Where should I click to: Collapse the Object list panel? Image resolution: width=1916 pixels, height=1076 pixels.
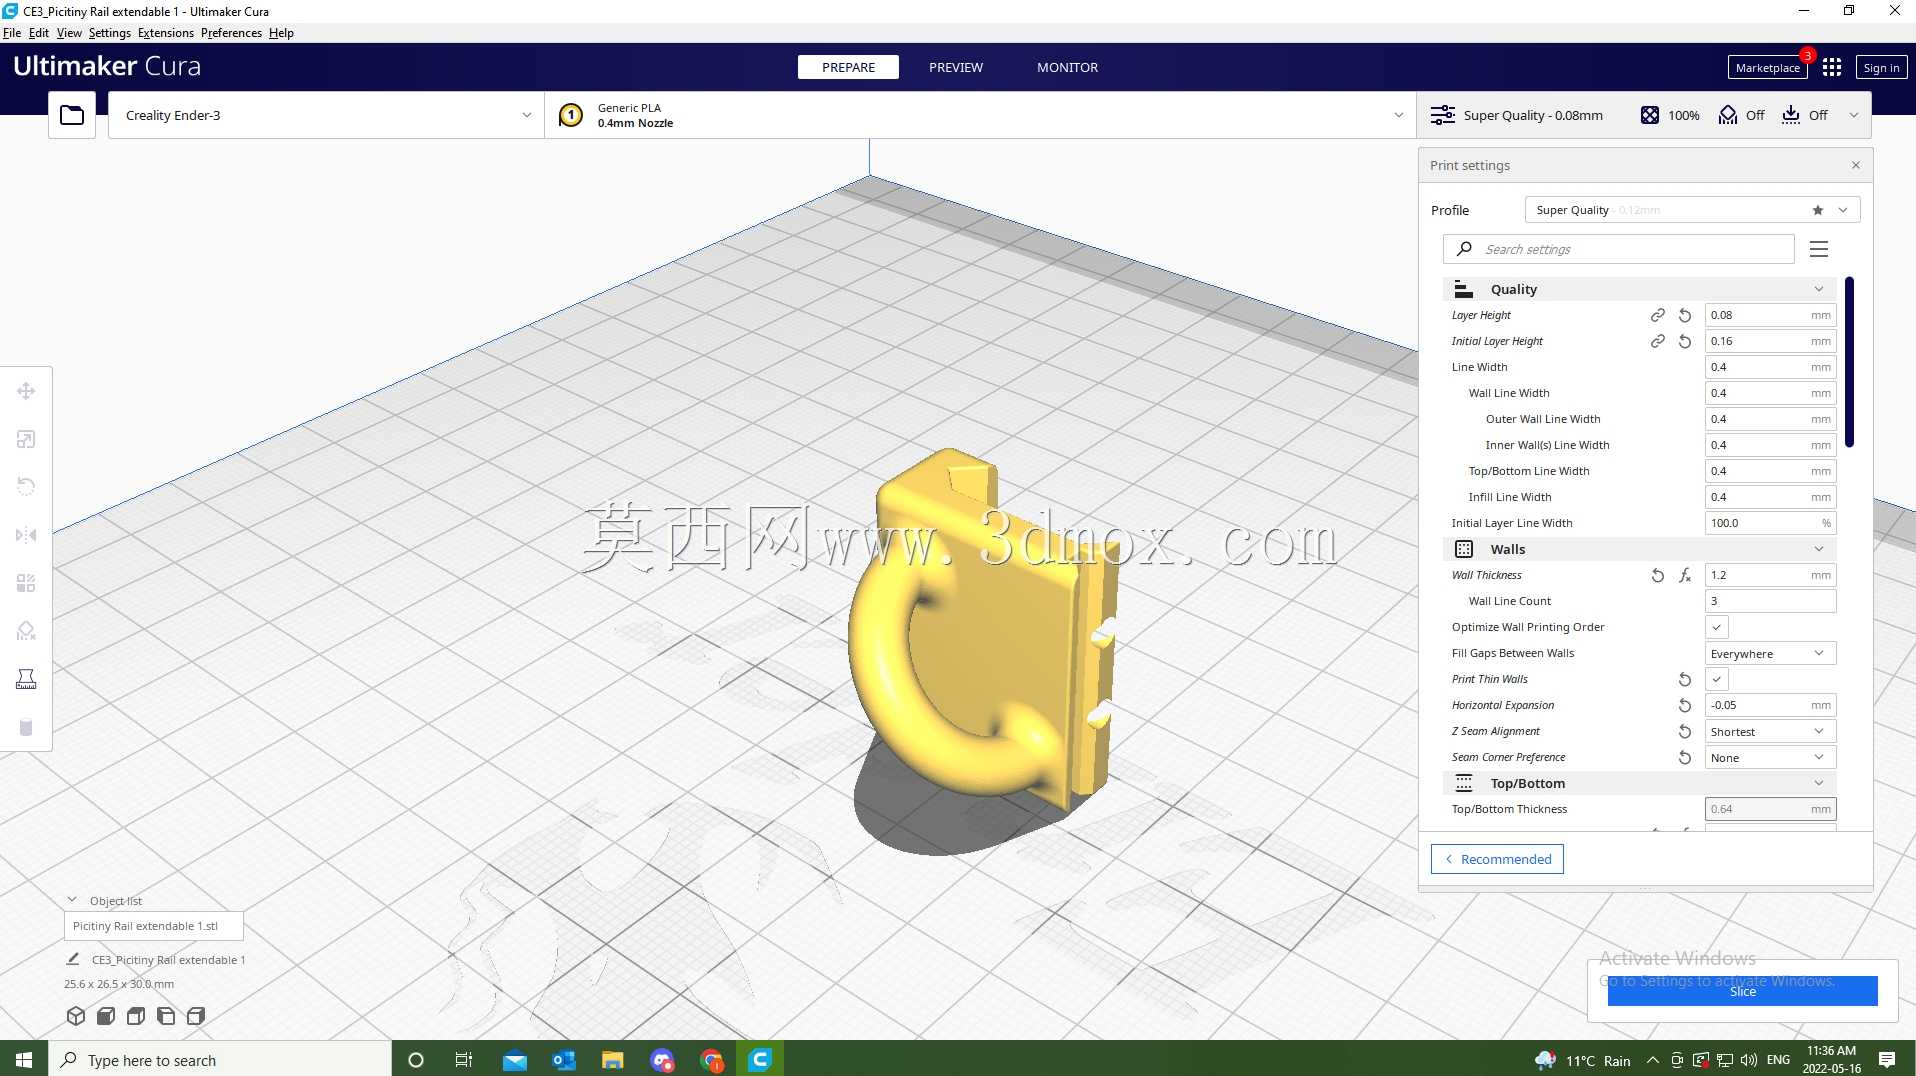click(72, 900)
